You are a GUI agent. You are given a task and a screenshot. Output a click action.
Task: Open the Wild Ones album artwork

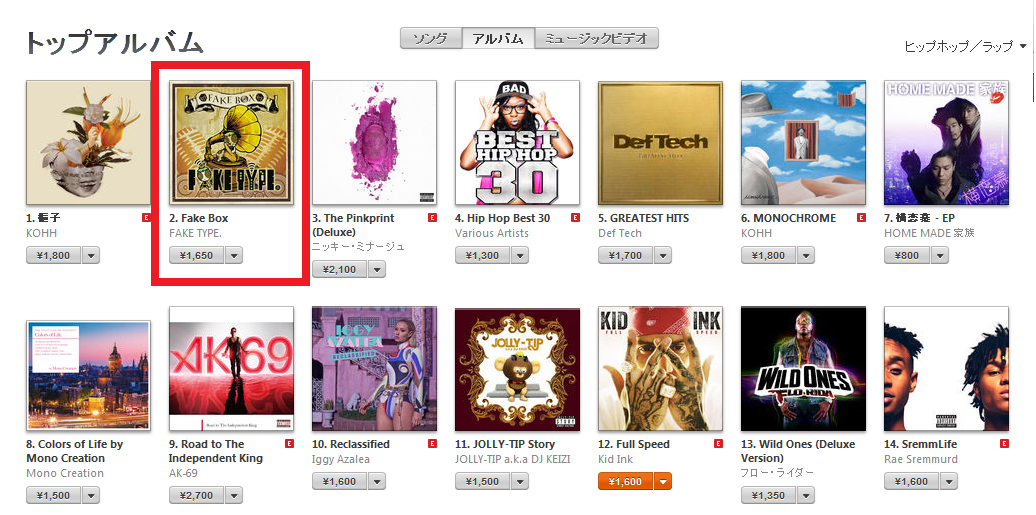click(x=803, y=369)
